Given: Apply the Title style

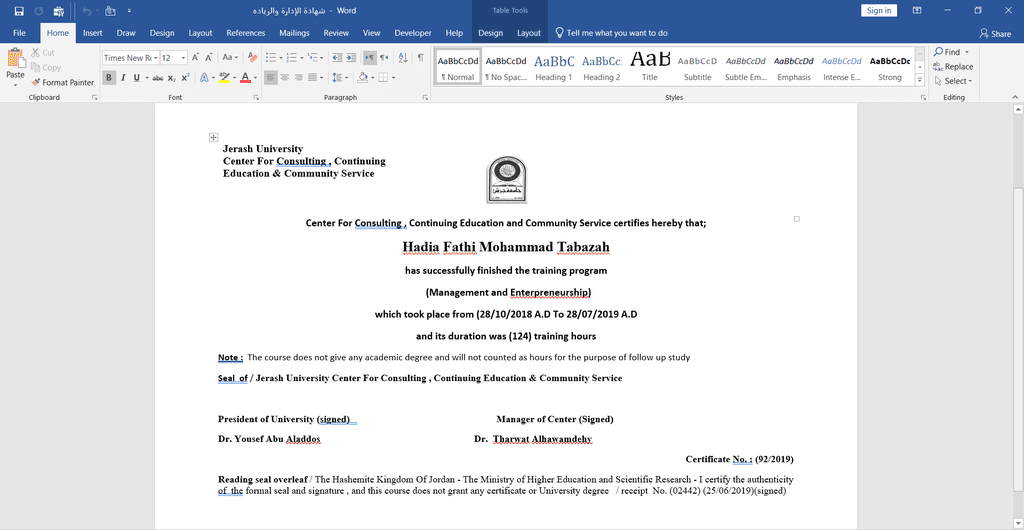Looking at the screenshot, I should 650,67.
